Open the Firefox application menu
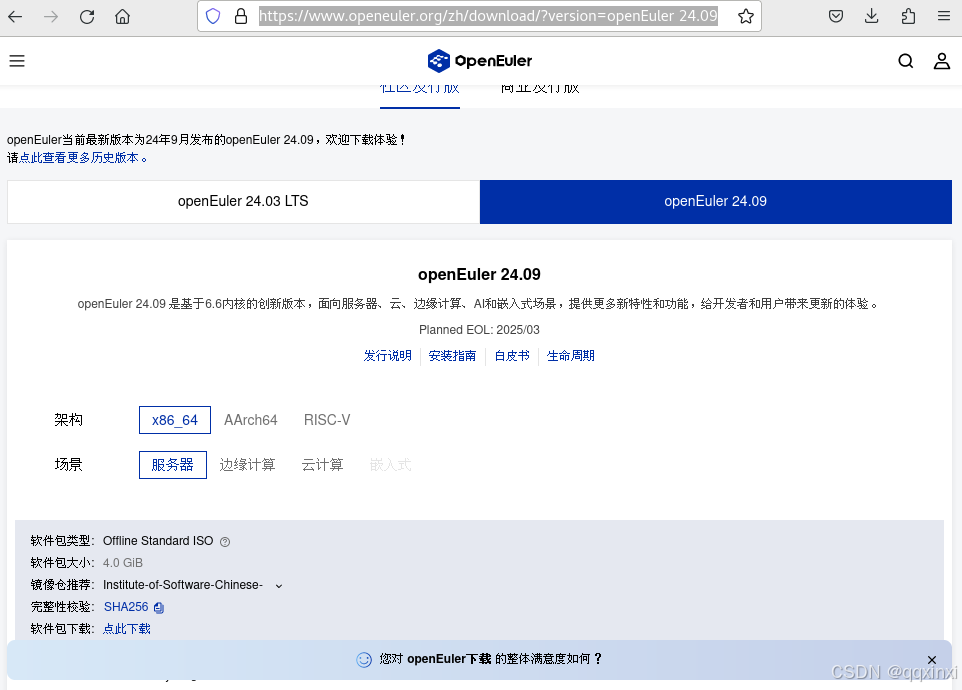This screenshot has height=690, width=962. coord(944,16)
